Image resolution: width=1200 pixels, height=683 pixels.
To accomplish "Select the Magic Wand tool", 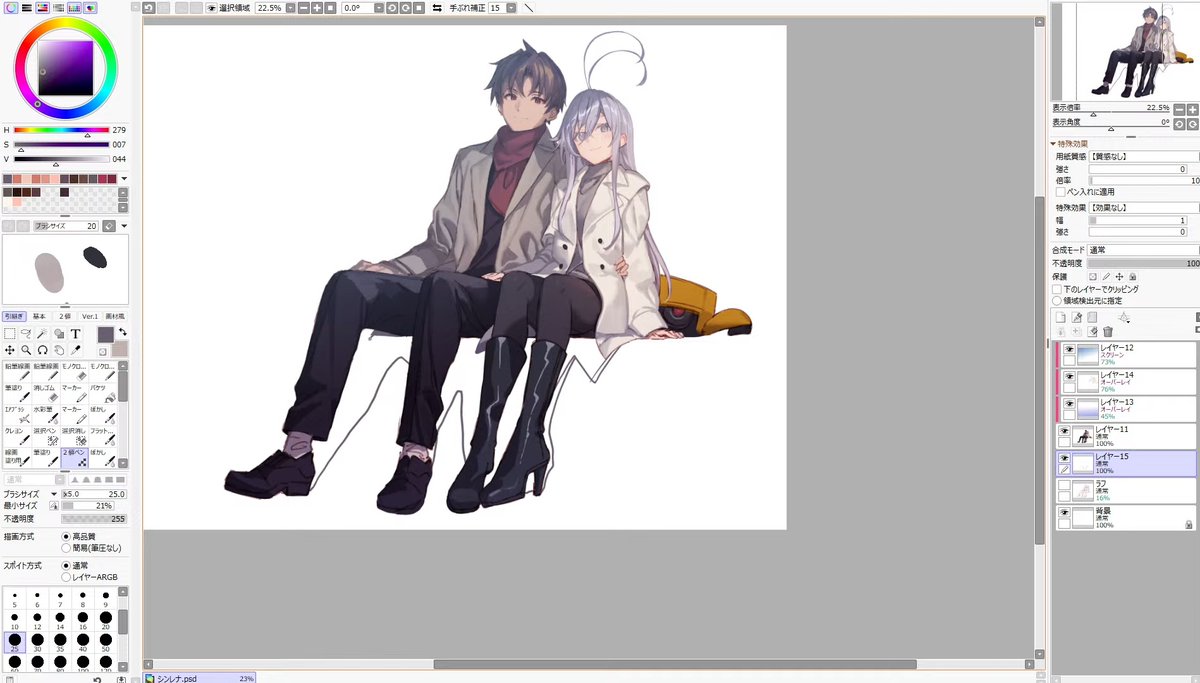I will point(44,333).
